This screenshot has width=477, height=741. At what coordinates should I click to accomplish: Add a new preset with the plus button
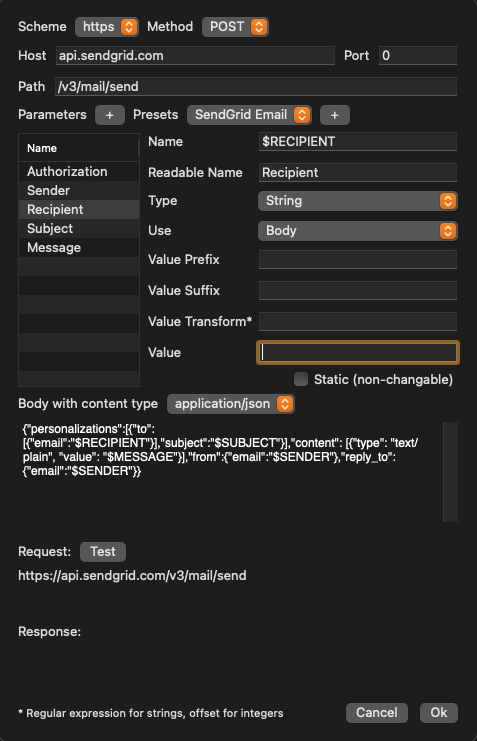pyautogui.click(x=335, y=115)
